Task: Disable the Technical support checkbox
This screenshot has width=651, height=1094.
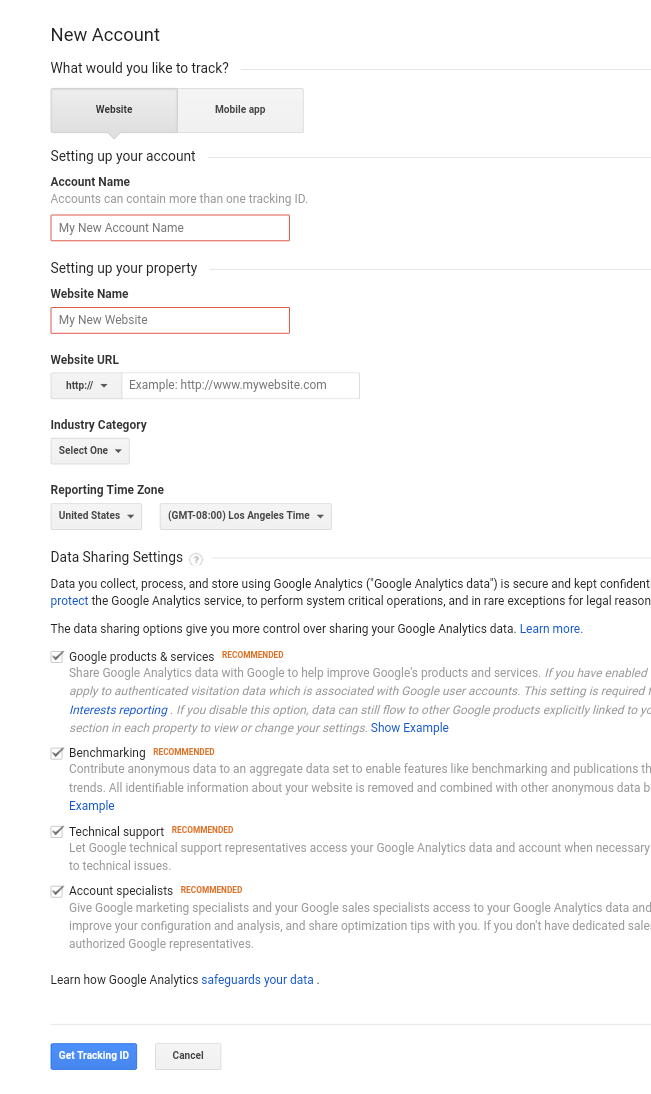Action: click(57, 832)
